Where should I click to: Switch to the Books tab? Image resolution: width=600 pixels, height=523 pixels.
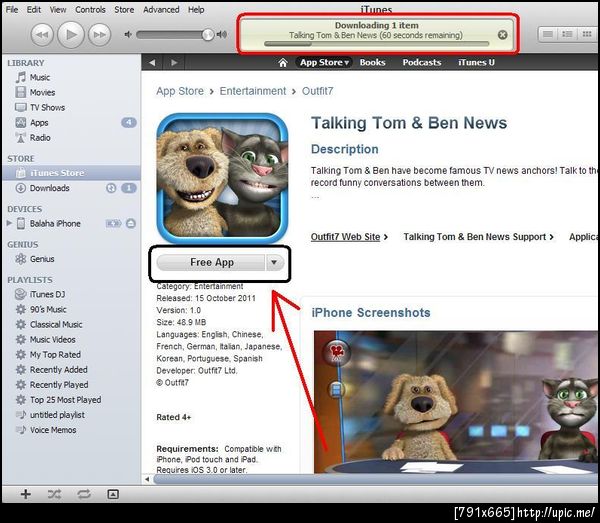(372, 62)
